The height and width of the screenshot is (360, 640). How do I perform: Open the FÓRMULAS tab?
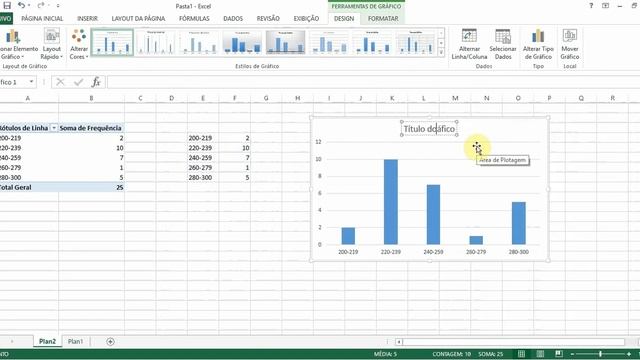194,18
